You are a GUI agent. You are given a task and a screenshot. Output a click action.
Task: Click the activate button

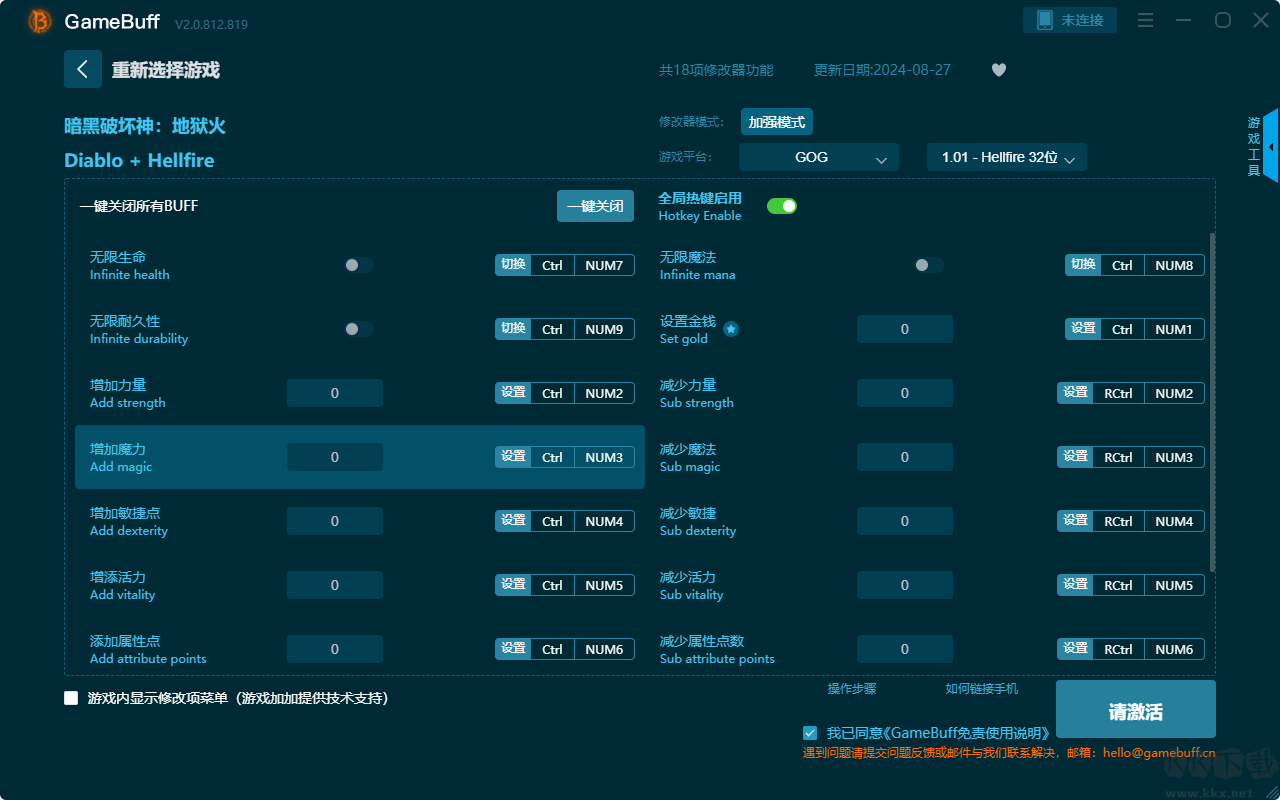(1136, 709)
